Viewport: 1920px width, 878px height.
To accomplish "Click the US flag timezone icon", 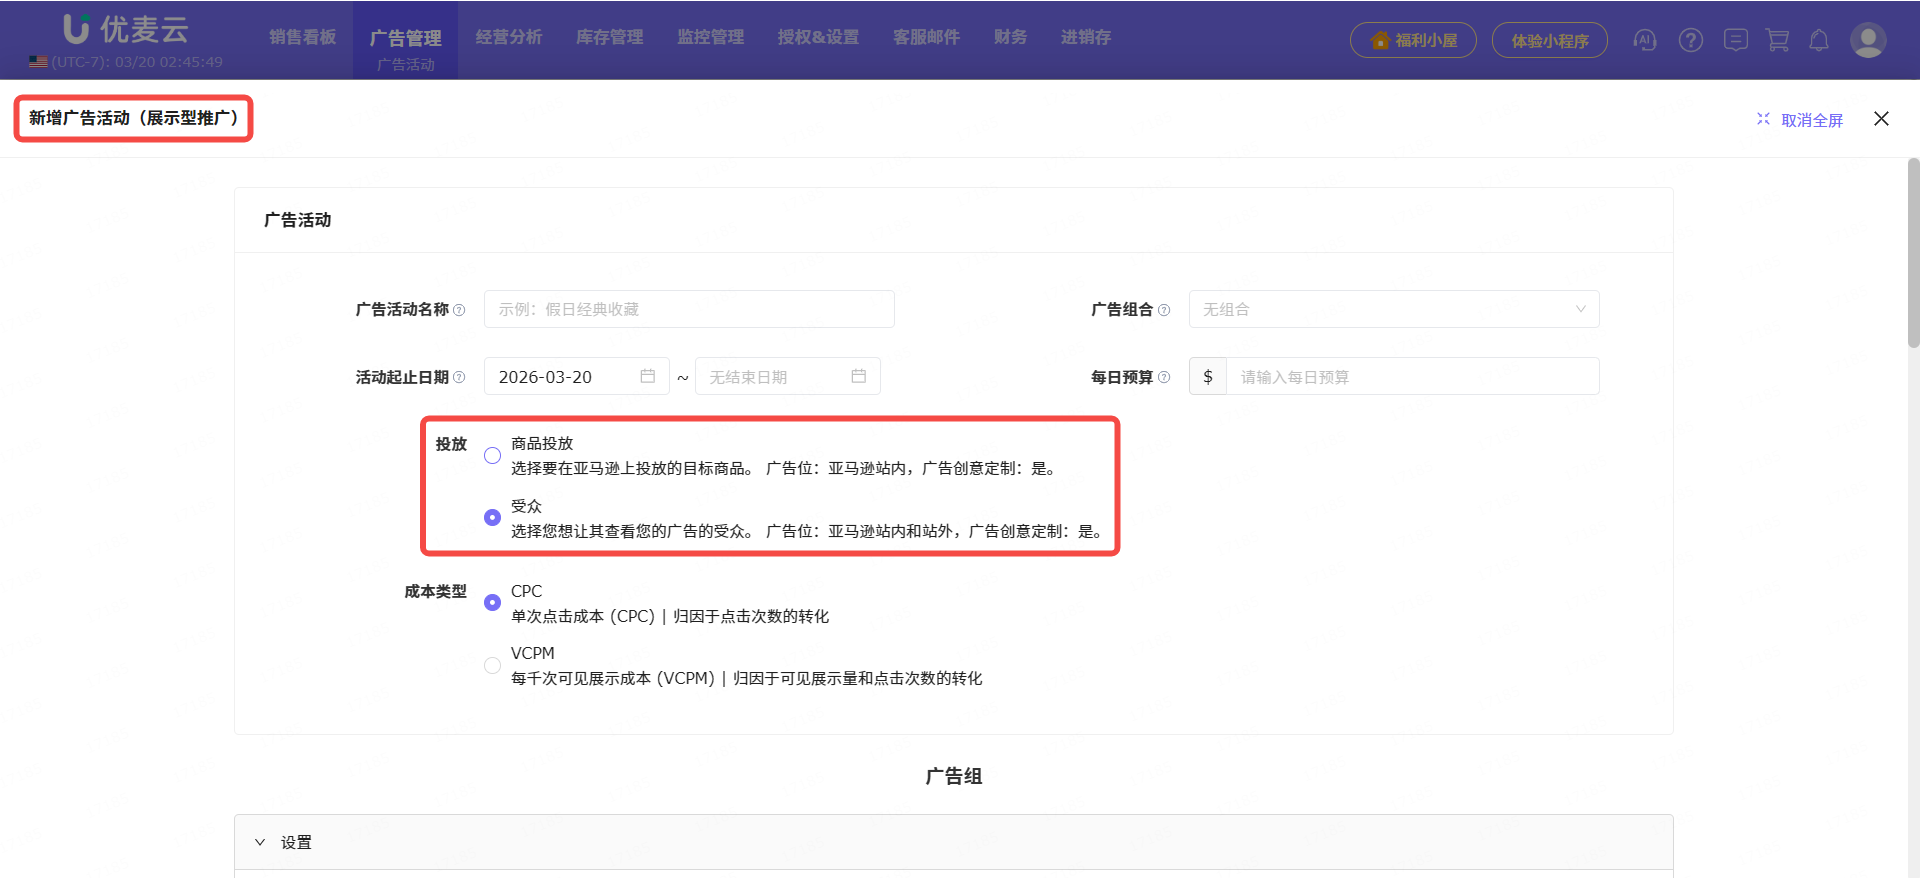I will (x=38, y=61).
